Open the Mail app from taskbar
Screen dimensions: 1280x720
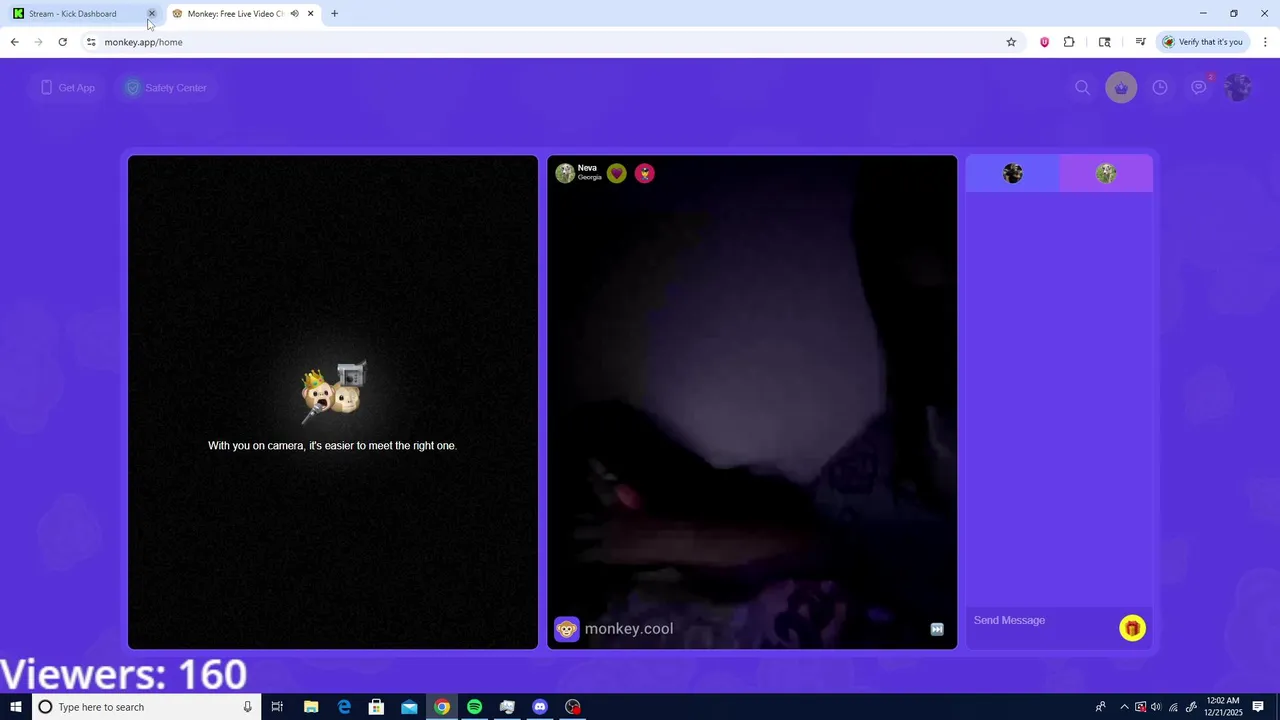tap(409, 707)
